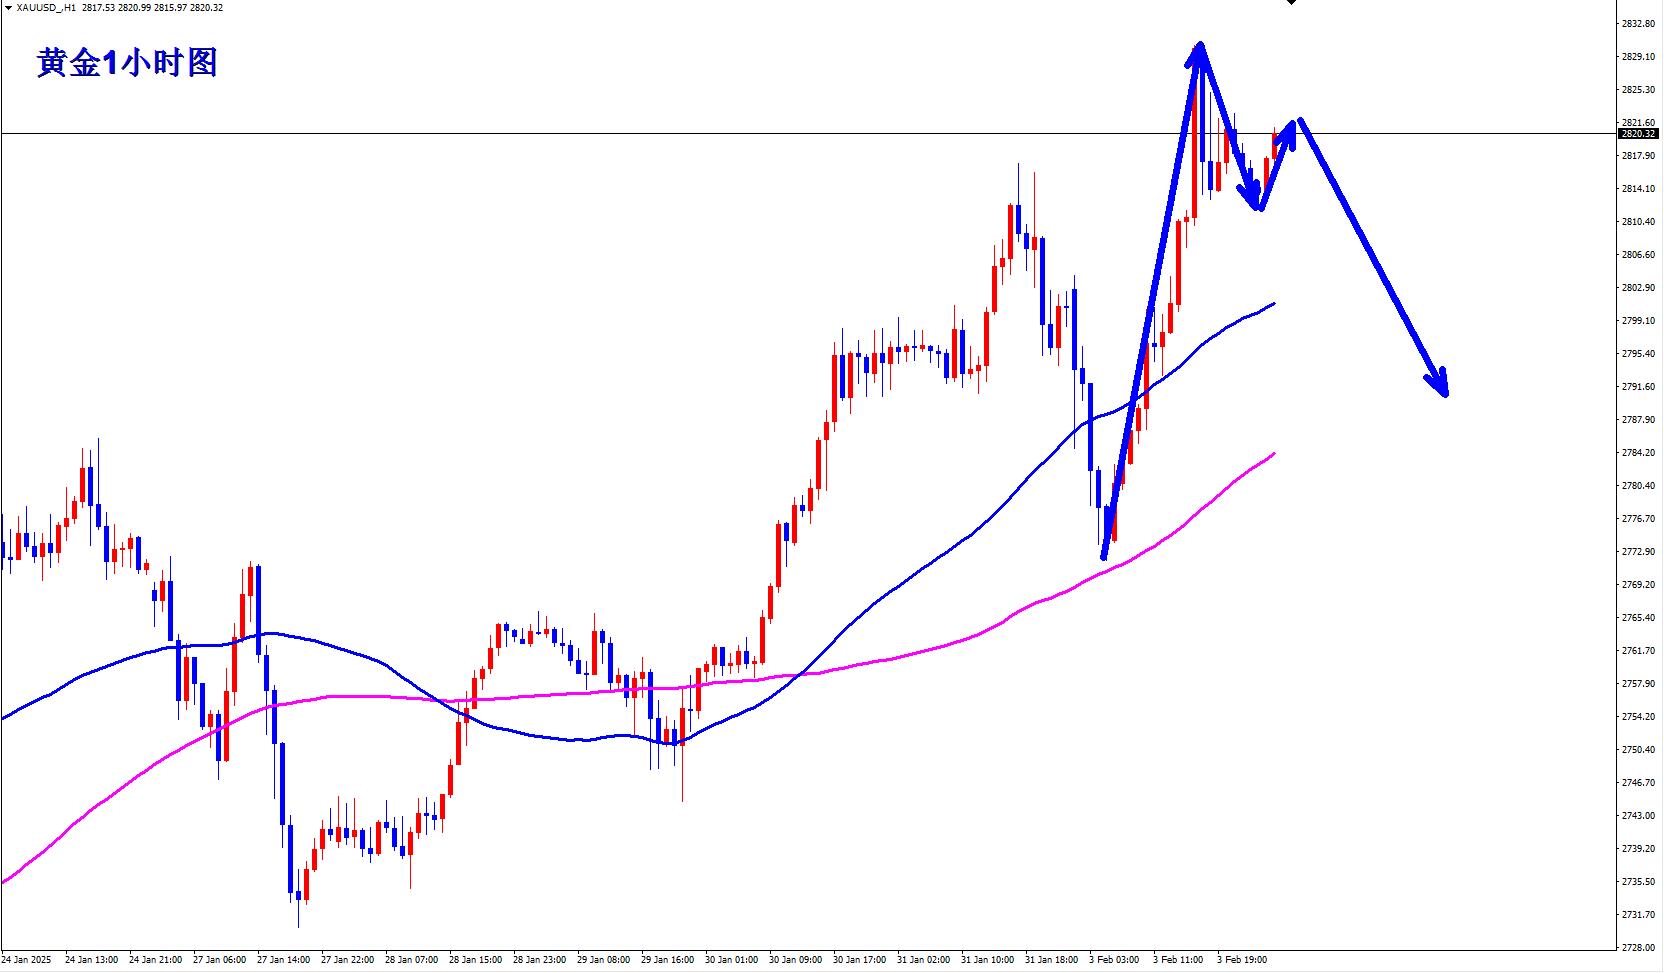
Task: Select the large downward projection arrow head
Action: click(x=1440, y=385)
